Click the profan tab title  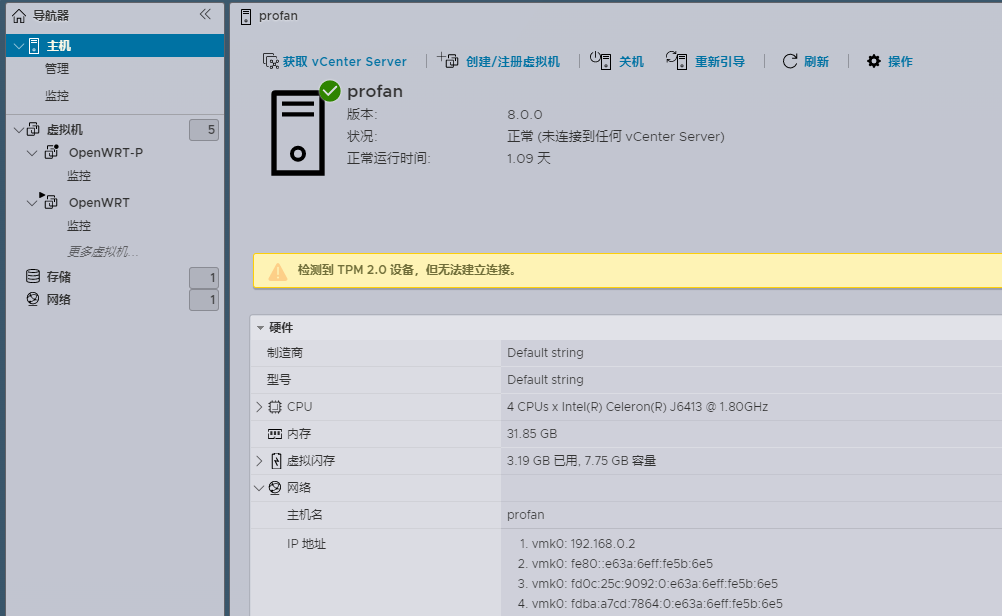278,15
